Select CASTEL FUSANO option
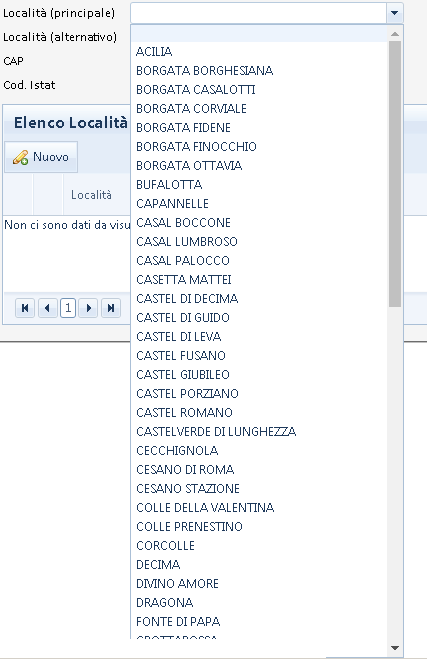427x659 pixels. [259, 356]
